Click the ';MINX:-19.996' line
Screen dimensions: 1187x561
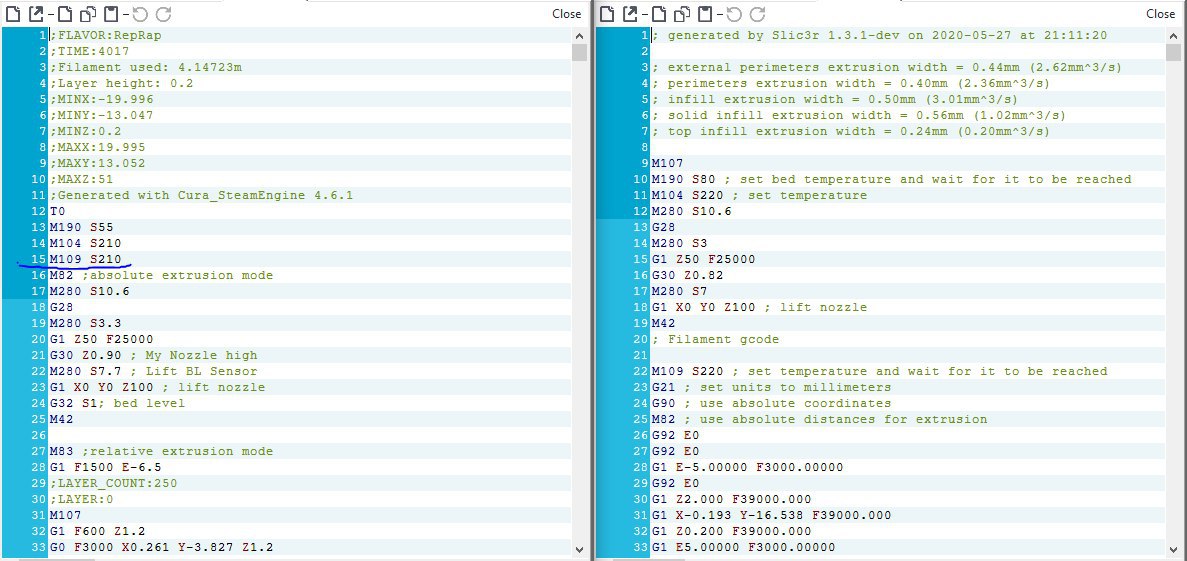[x=101, y=99]
